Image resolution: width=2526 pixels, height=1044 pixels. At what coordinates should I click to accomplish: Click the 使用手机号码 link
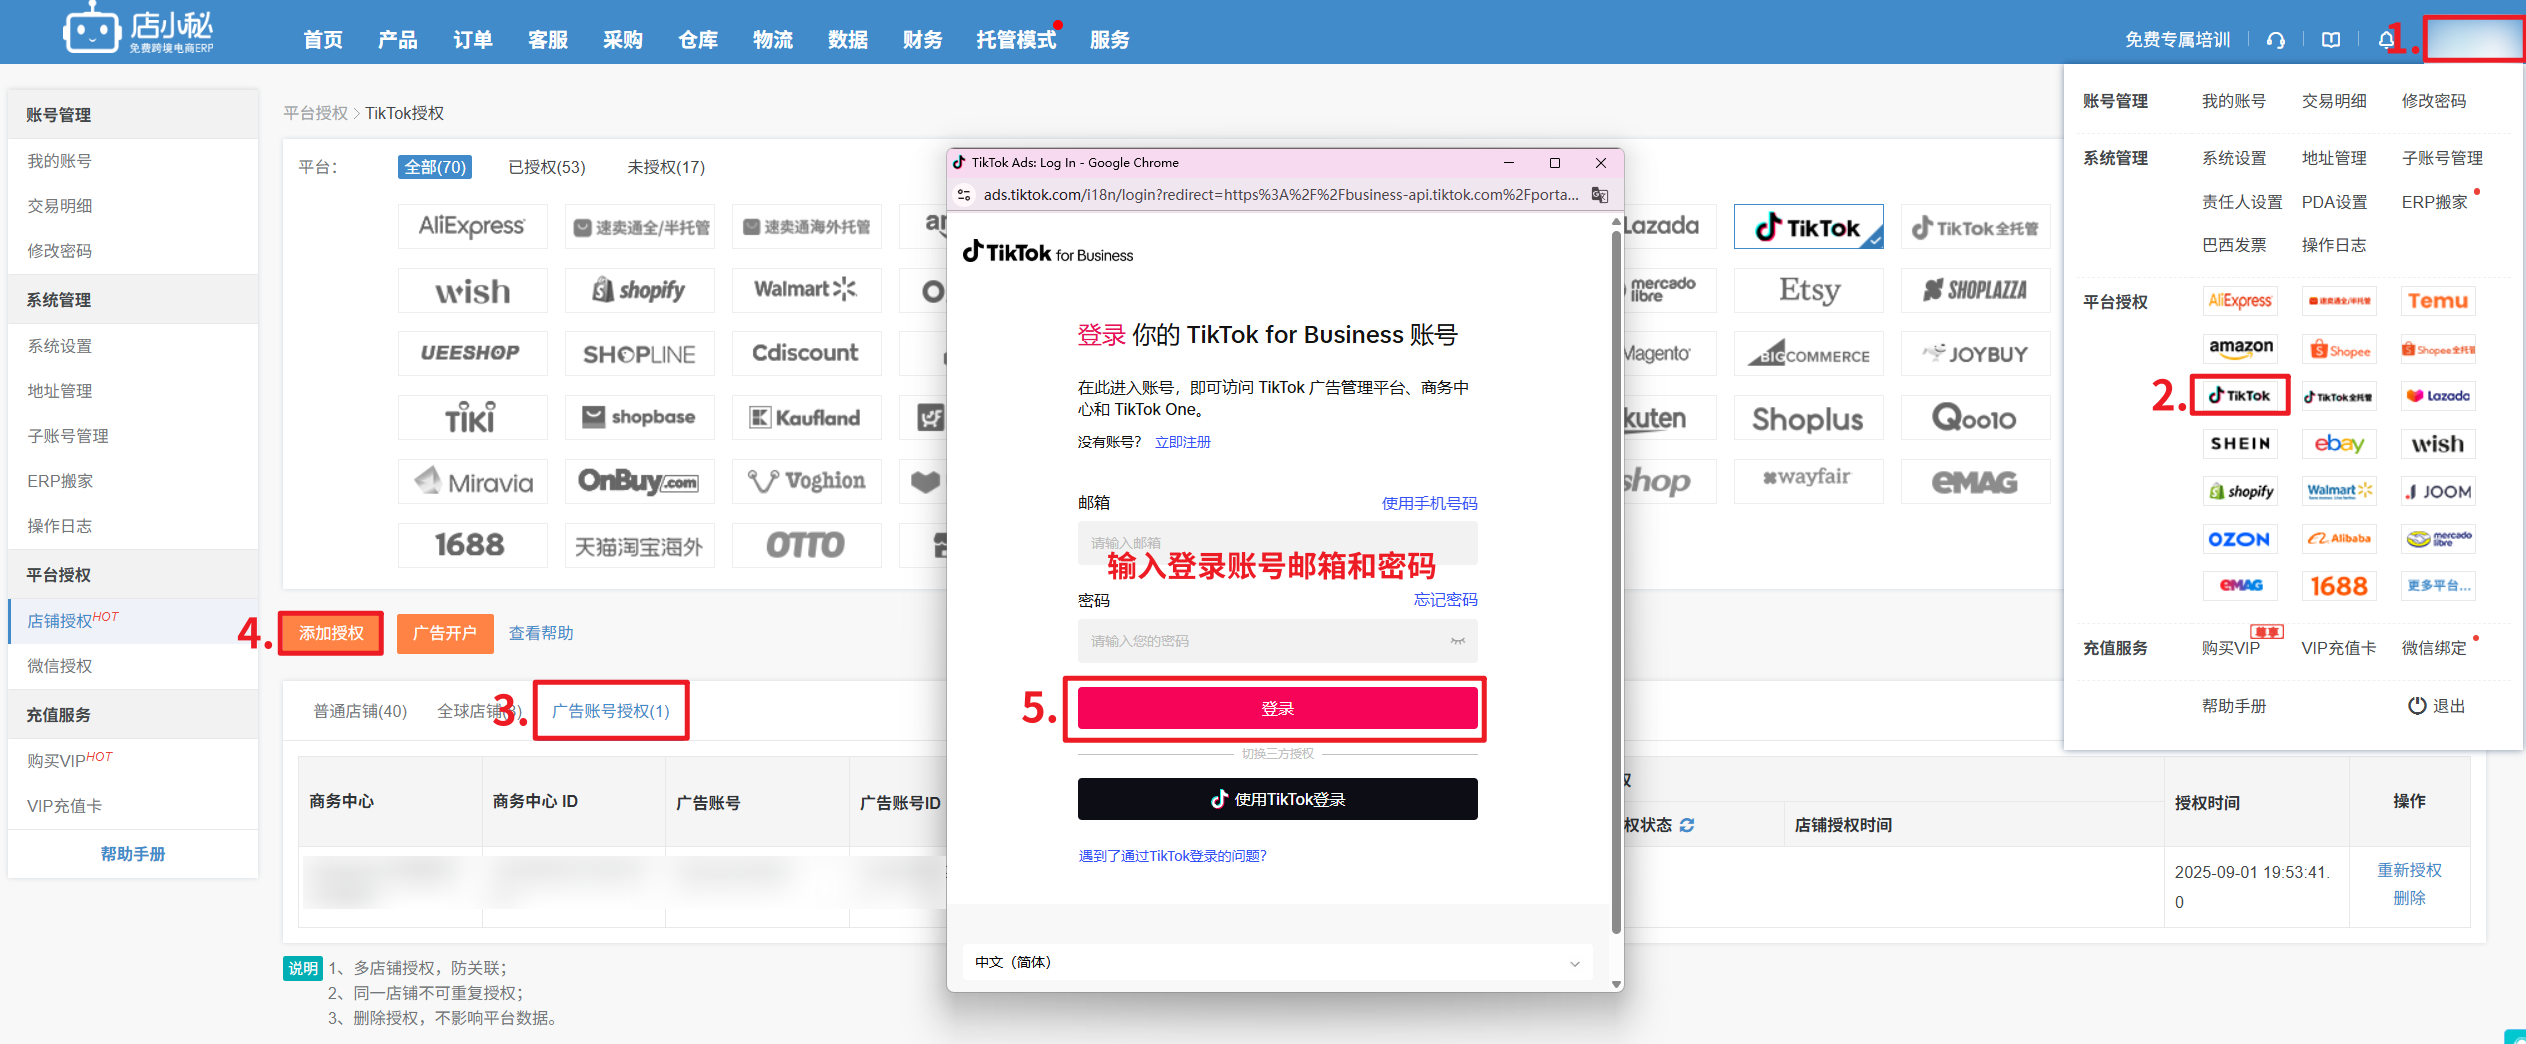pyautogui.click(x=1429, y=503)
